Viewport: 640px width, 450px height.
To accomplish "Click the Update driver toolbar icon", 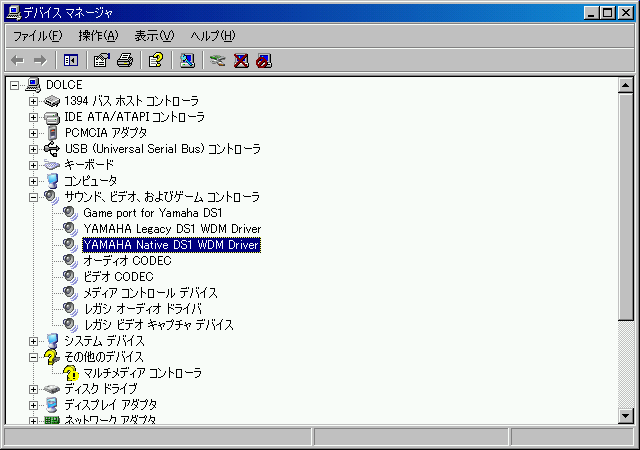I will (x=218, y=61).
